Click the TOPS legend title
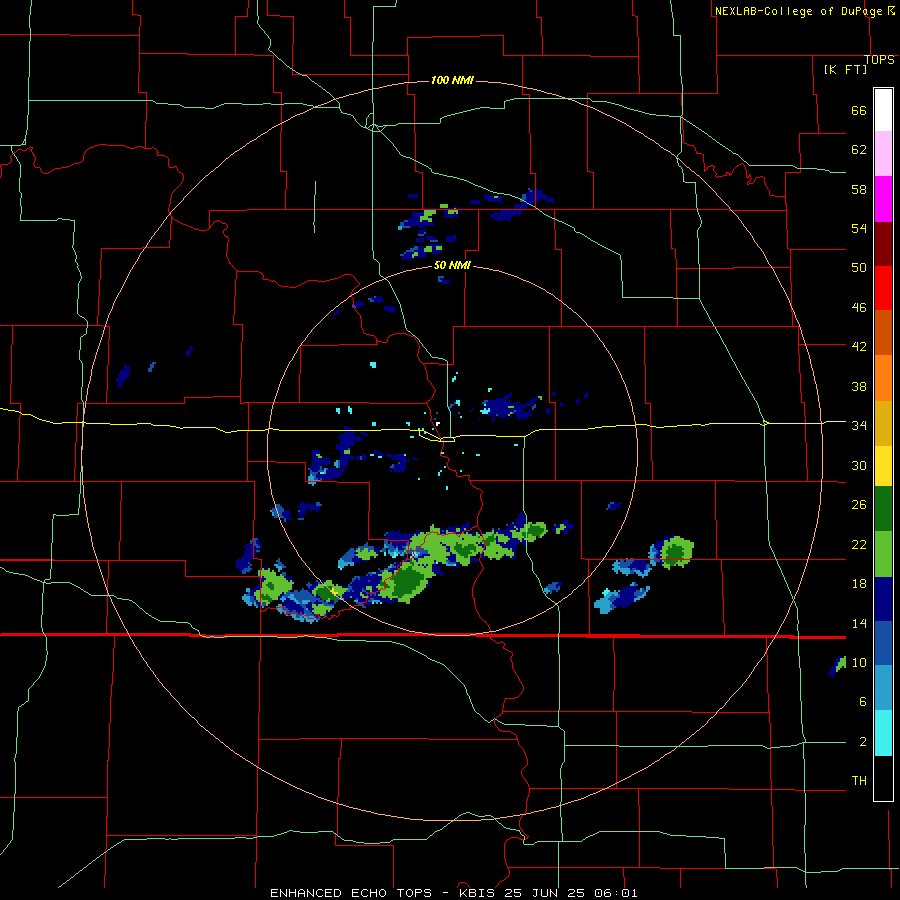This screenshot has height=900, width=900. (x=879, y=60)
